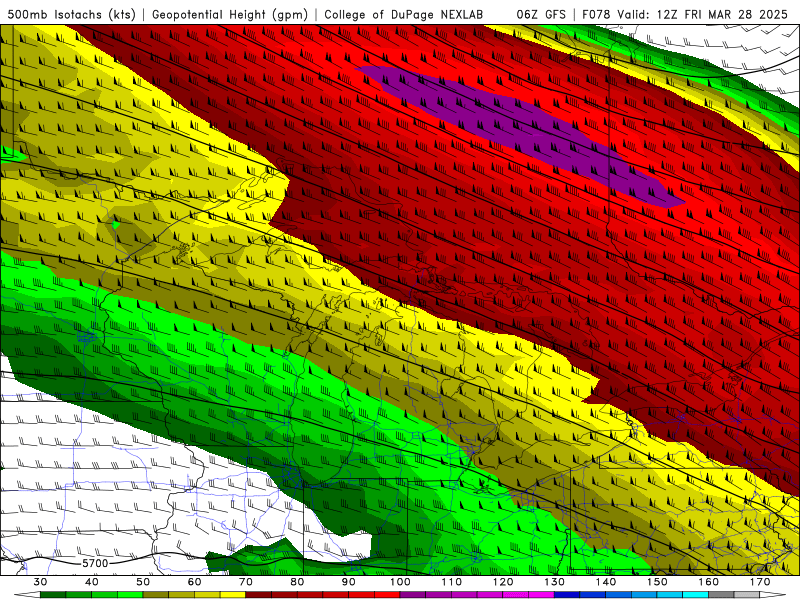The image size is (800, 600).
Task: Click the '30' color bar scale label
Action: (x=40, y=582)
